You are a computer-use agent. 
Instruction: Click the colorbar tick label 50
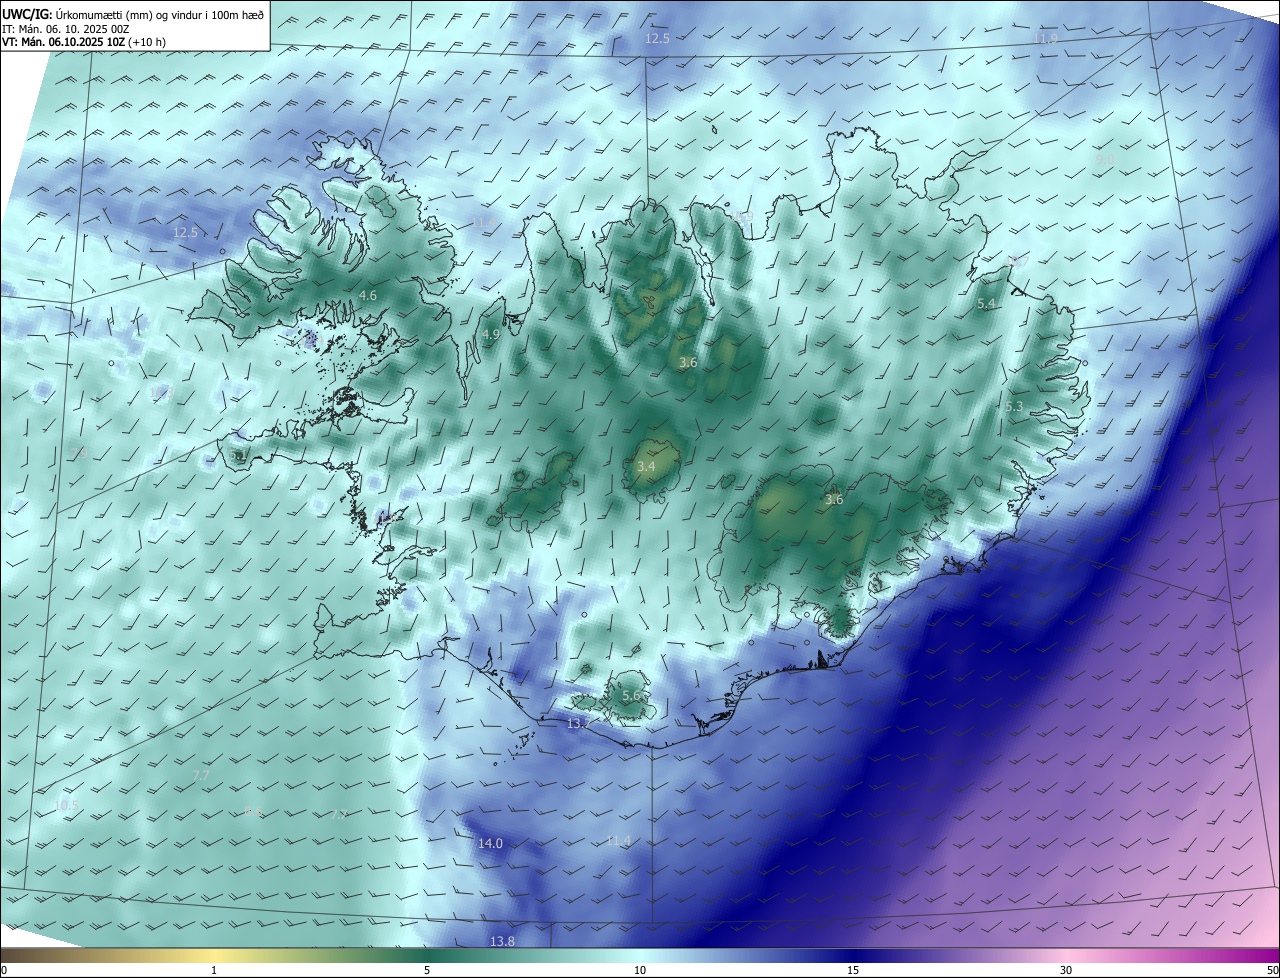click(x=1272, y=970)
